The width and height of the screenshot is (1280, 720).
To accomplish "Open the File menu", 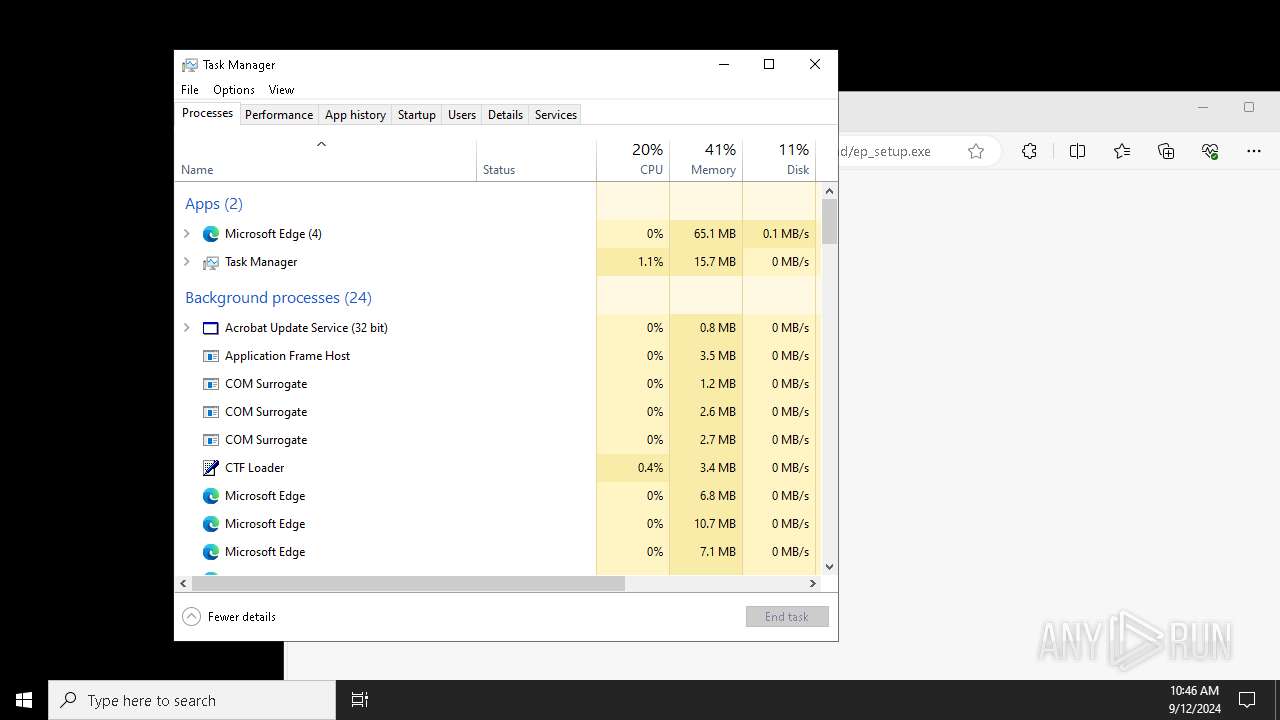I will coord(190,90).
